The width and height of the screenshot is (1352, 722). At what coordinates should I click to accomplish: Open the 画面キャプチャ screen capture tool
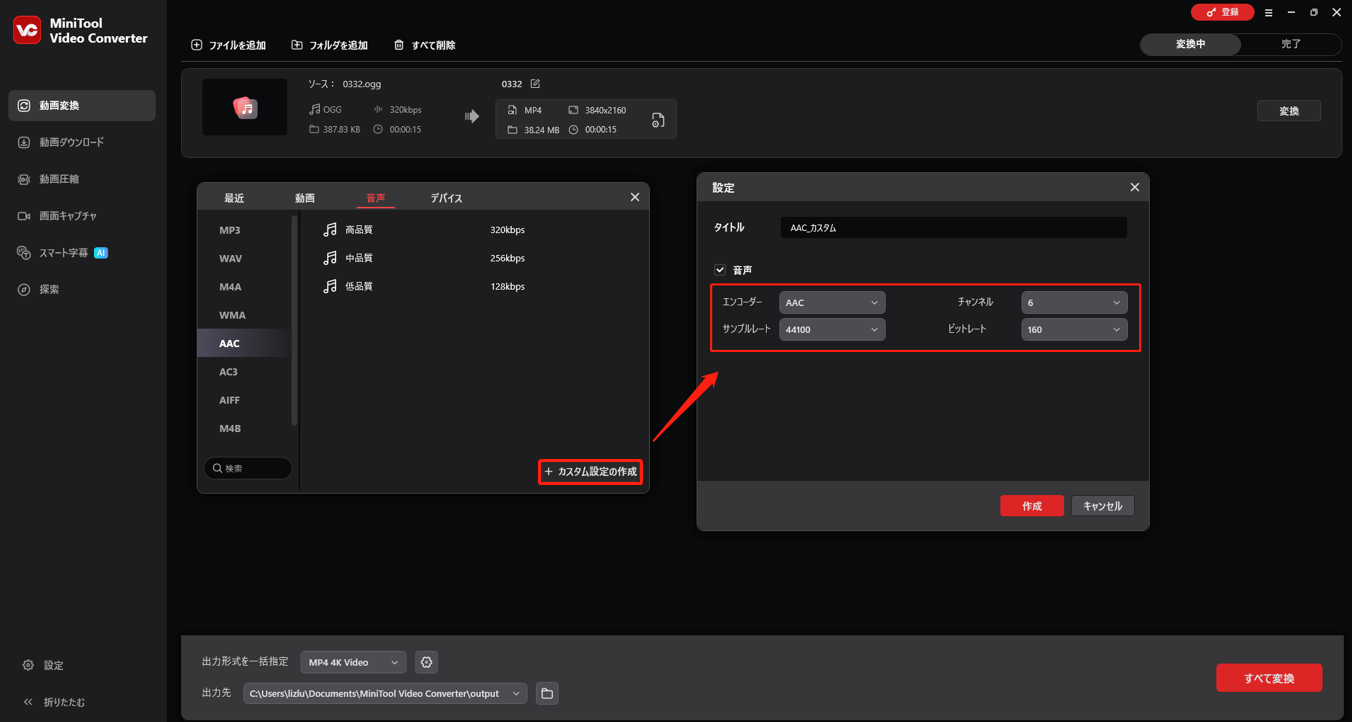[x=67, y=215]
